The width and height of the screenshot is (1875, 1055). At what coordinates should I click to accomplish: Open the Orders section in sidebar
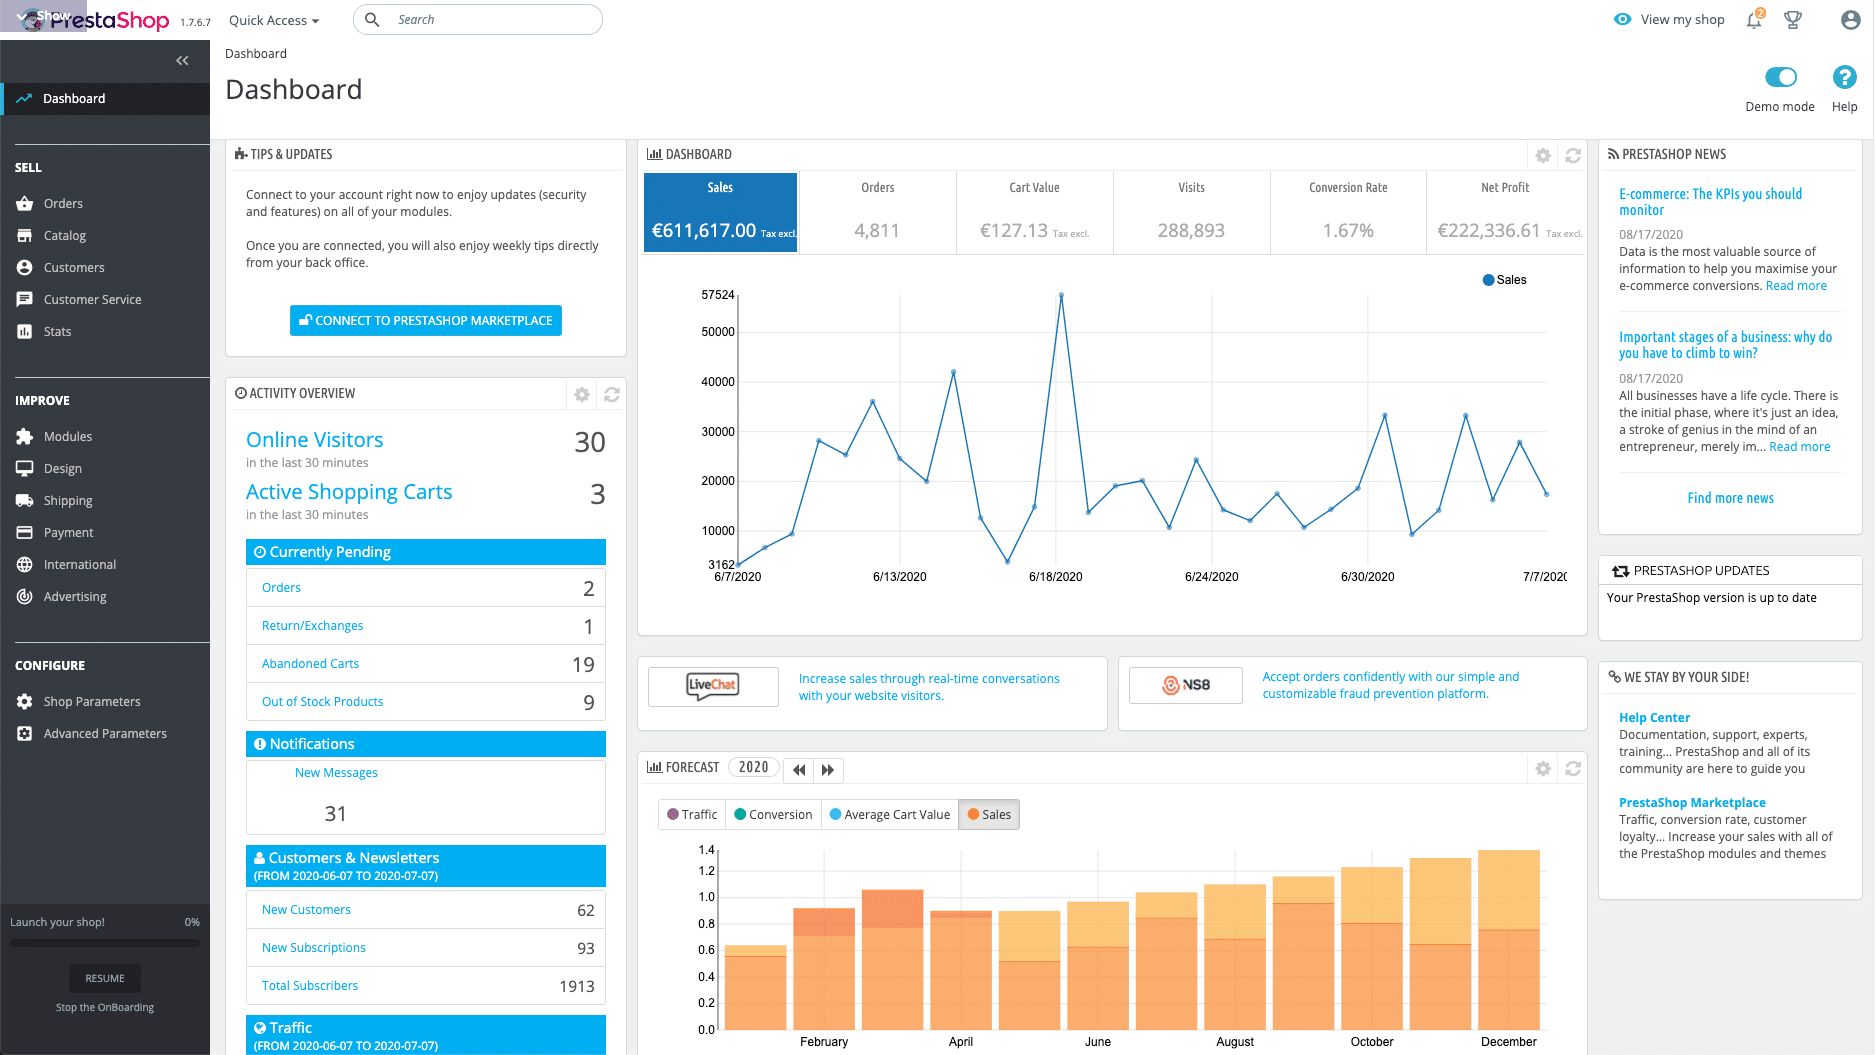point(62,203)
